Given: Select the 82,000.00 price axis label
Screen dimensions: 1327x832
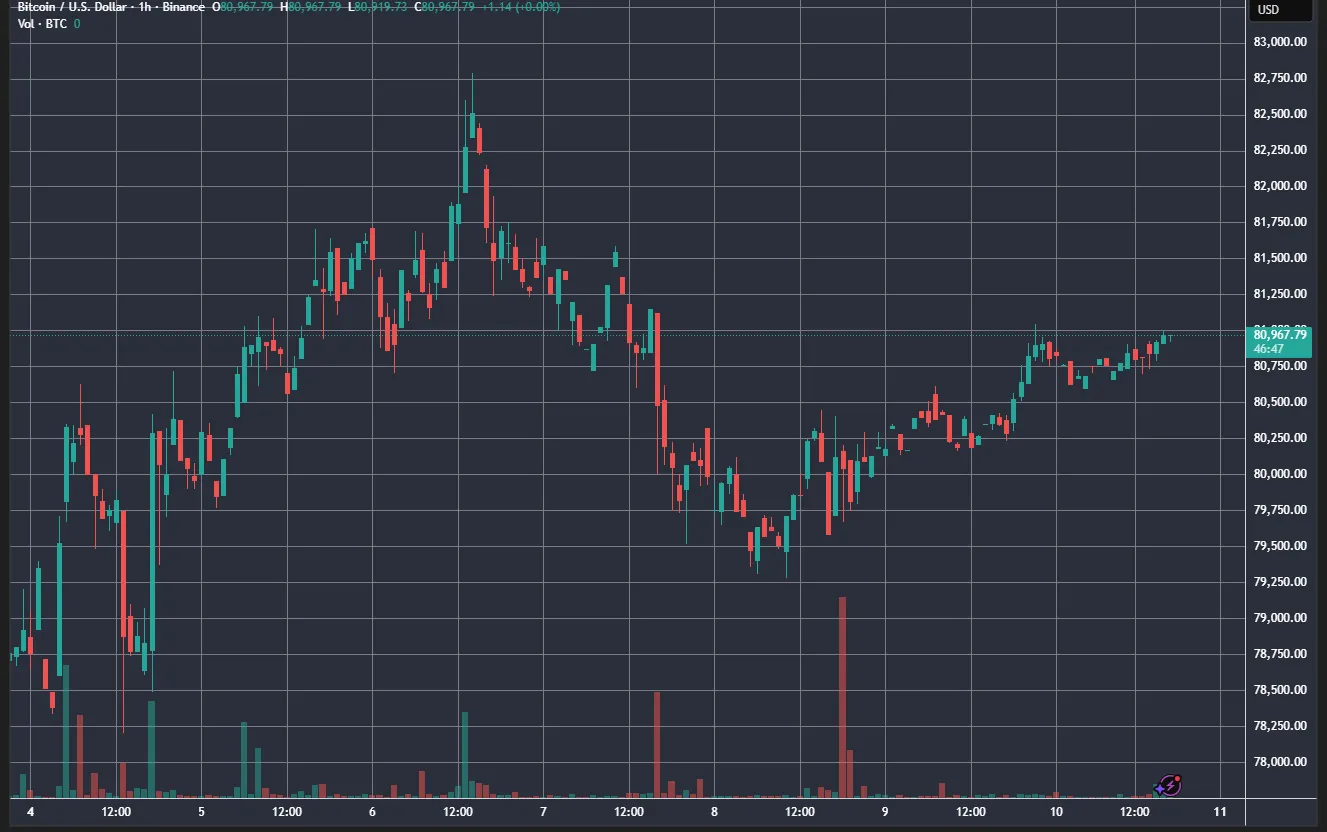Looking at the screenshot, I should 1280,186.
